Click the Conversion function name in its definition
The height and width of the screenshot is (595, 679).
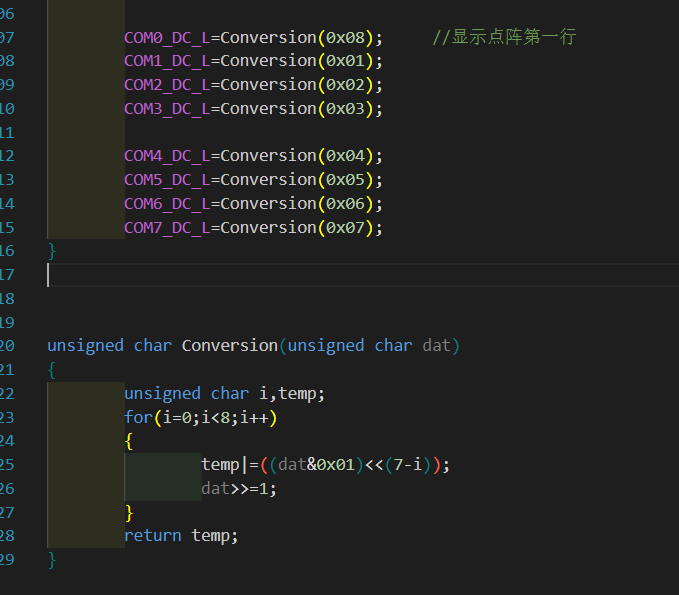[x=229, y=345]
